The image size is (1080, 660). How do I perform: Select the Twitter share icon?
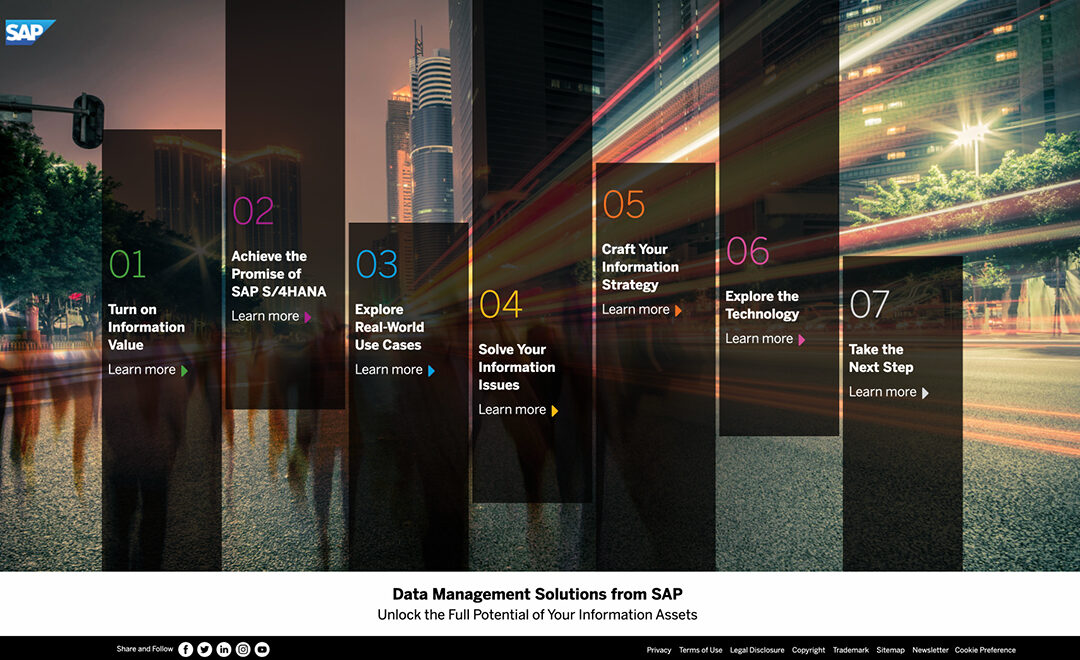204,649
